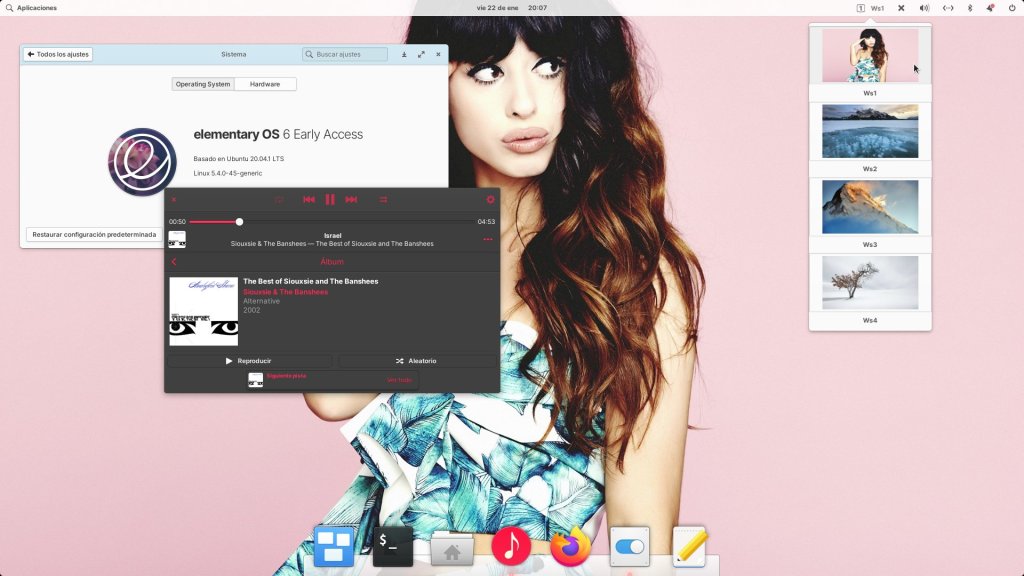Open the Firefox browser from the dock
The width and height of the screenshot is (1024, 576).
[x=570, y=546]
